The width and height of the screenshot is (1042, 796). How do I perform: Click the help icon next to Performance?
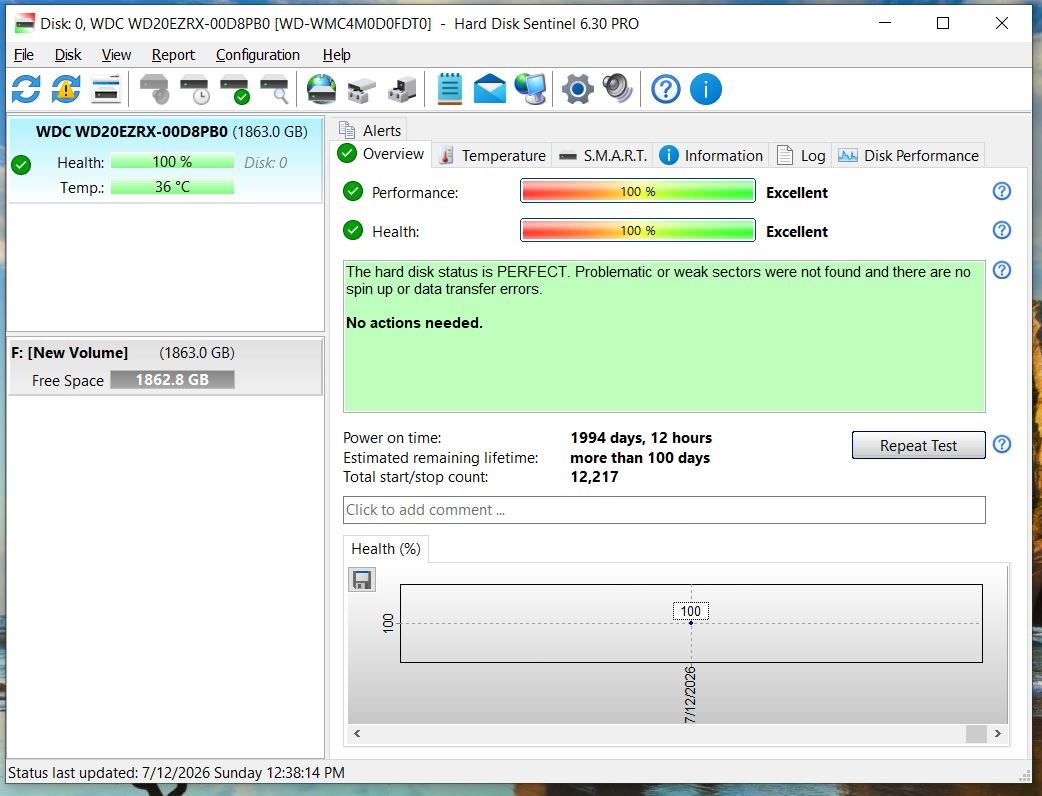click(x=1001, y=191)
